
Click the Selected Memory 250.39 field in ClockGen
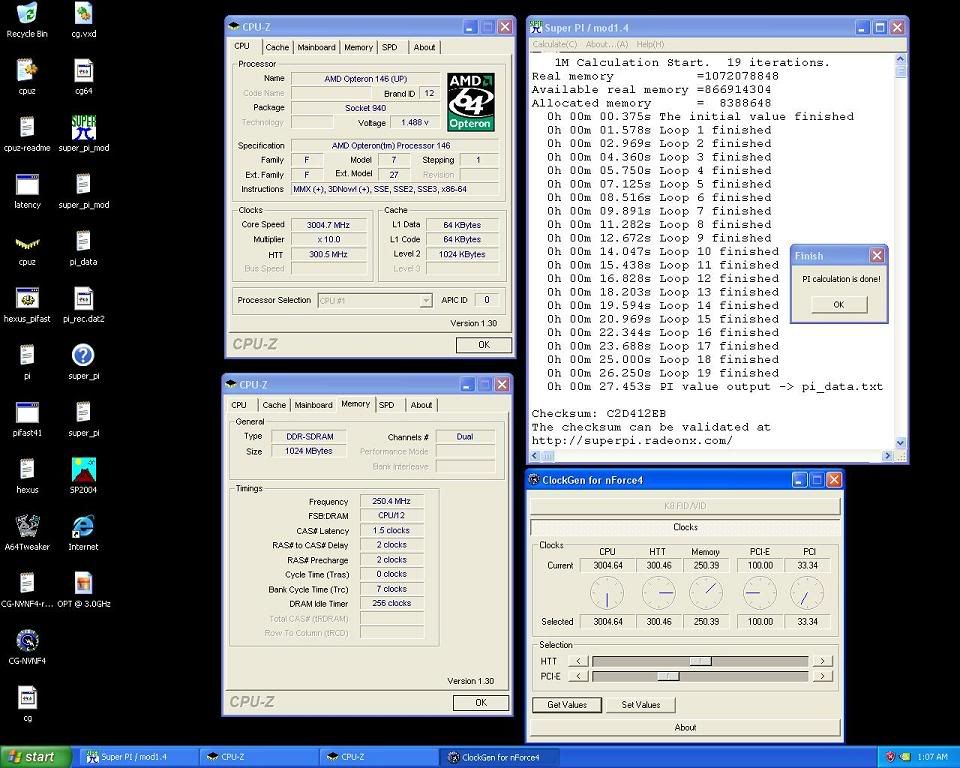point(706,622)
